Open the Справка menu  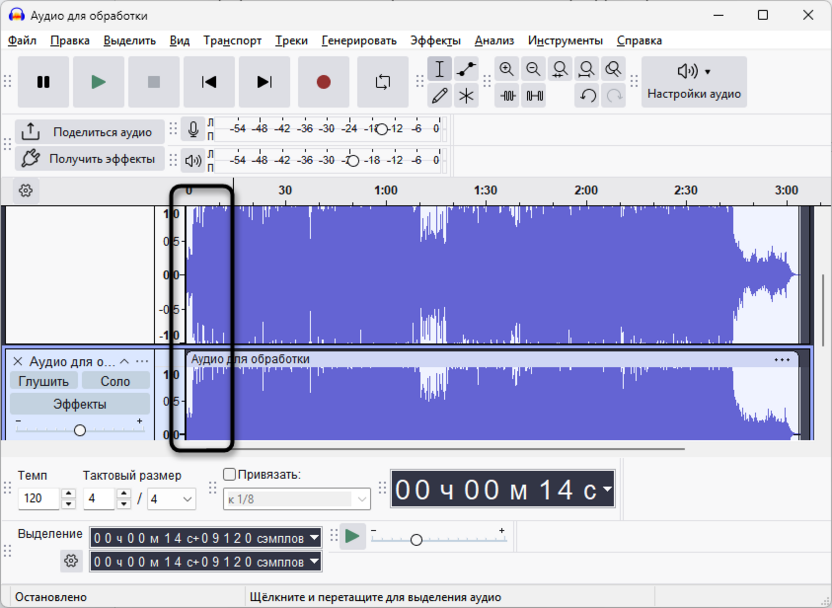click(639, 40)
